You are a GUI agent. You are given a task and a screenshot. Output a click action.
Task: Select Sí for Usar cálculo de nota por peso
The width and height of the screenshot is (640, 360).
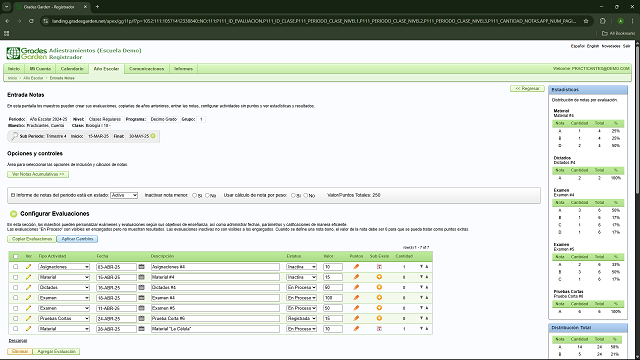pyautogui.click(x=293, y=196)
